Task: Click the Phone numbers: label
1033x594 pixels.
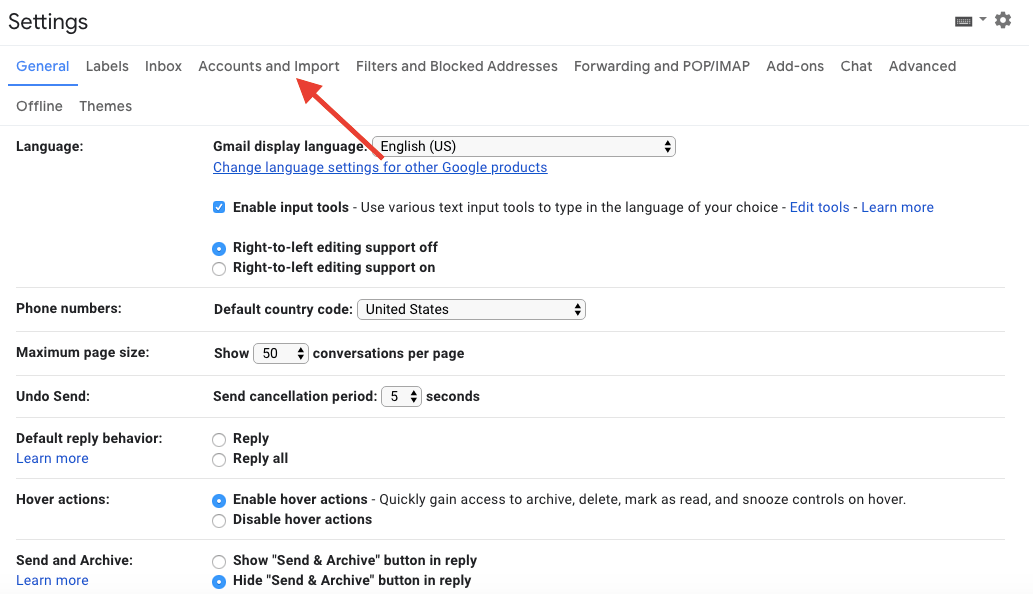Action: [x=69, y=308]
